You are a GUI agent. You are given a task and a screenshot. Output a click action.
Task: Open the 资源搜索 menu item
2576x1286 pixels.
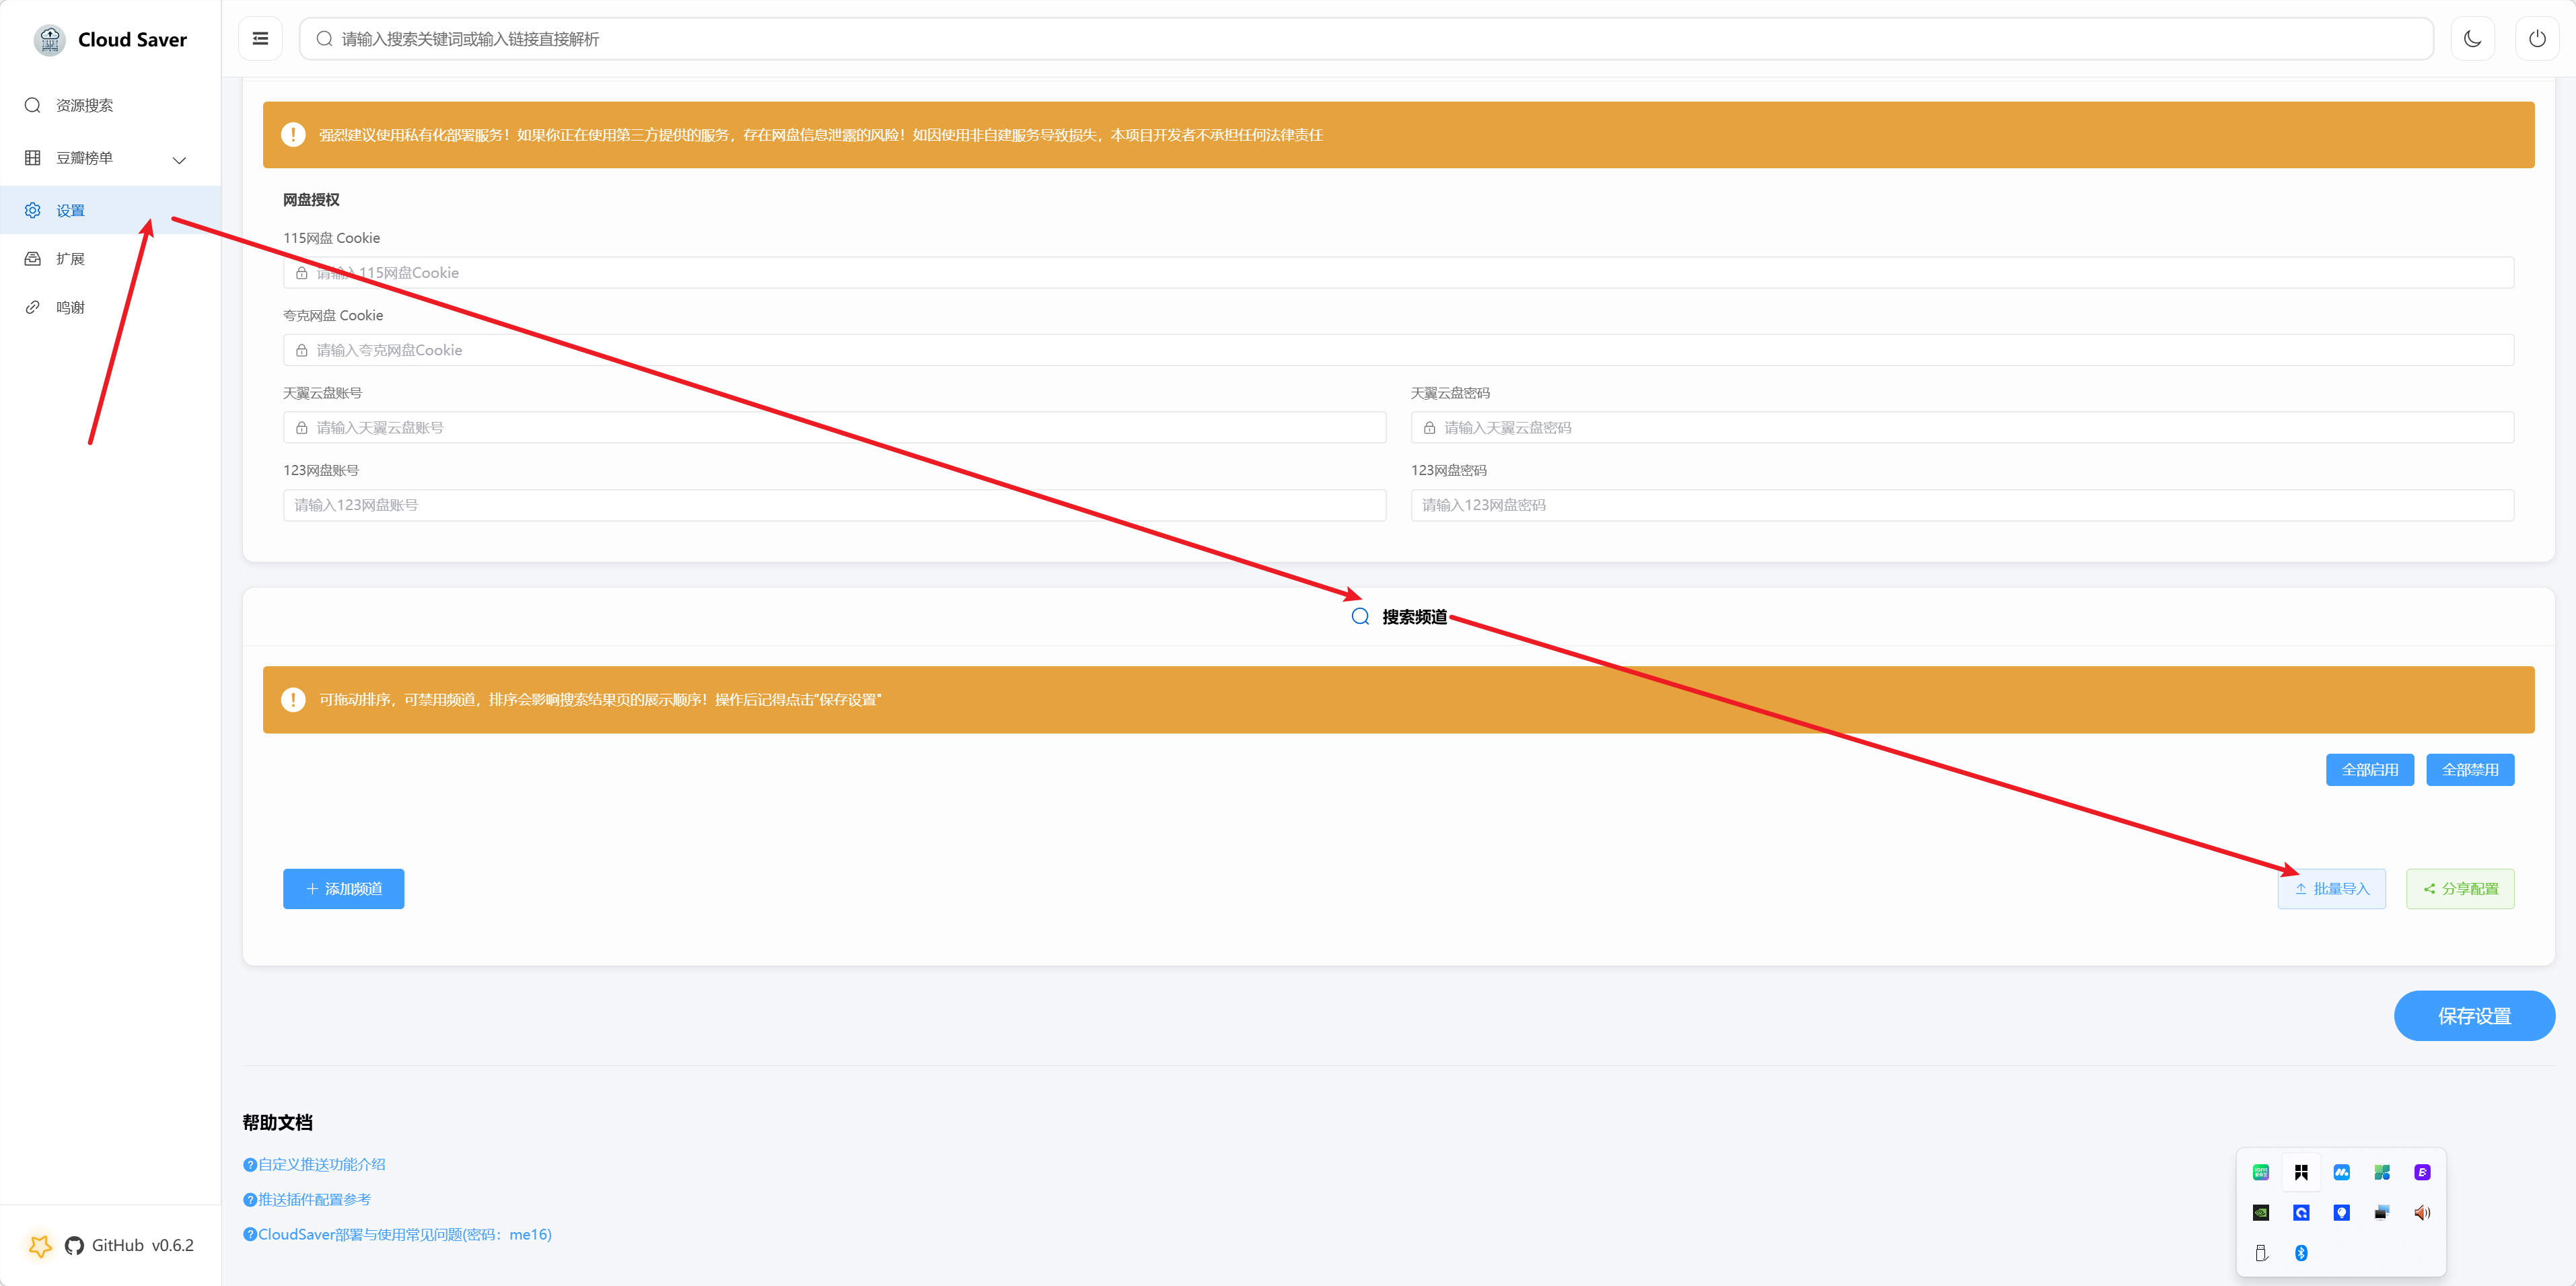85,105
